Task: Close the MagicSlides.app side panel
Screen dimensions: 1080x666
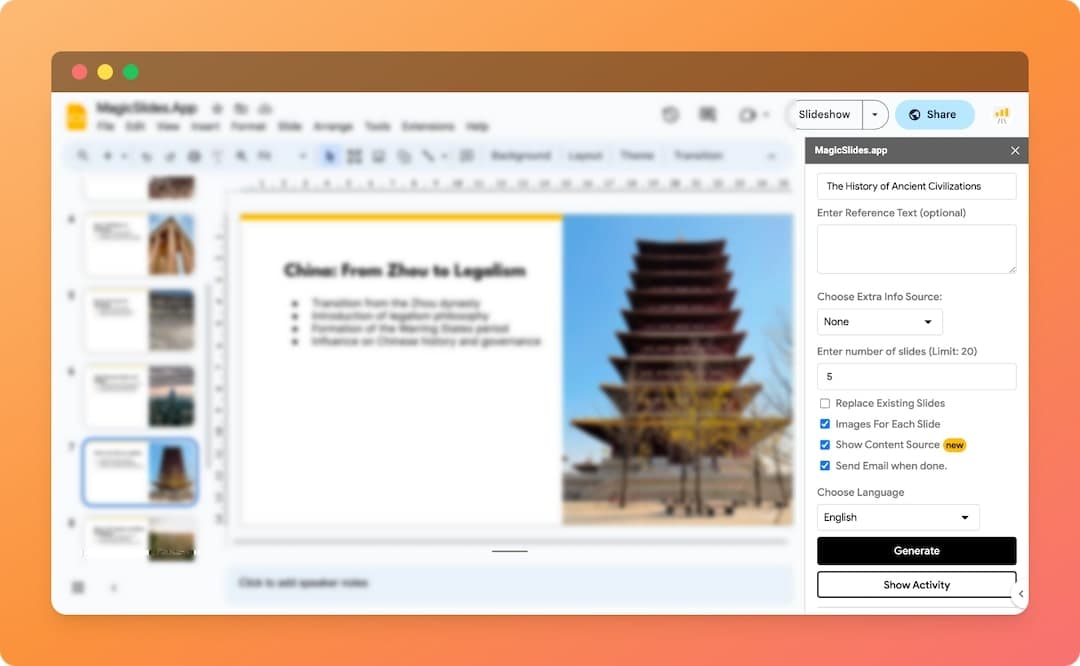Action: pyautogui.click(x=1015, y=151)
